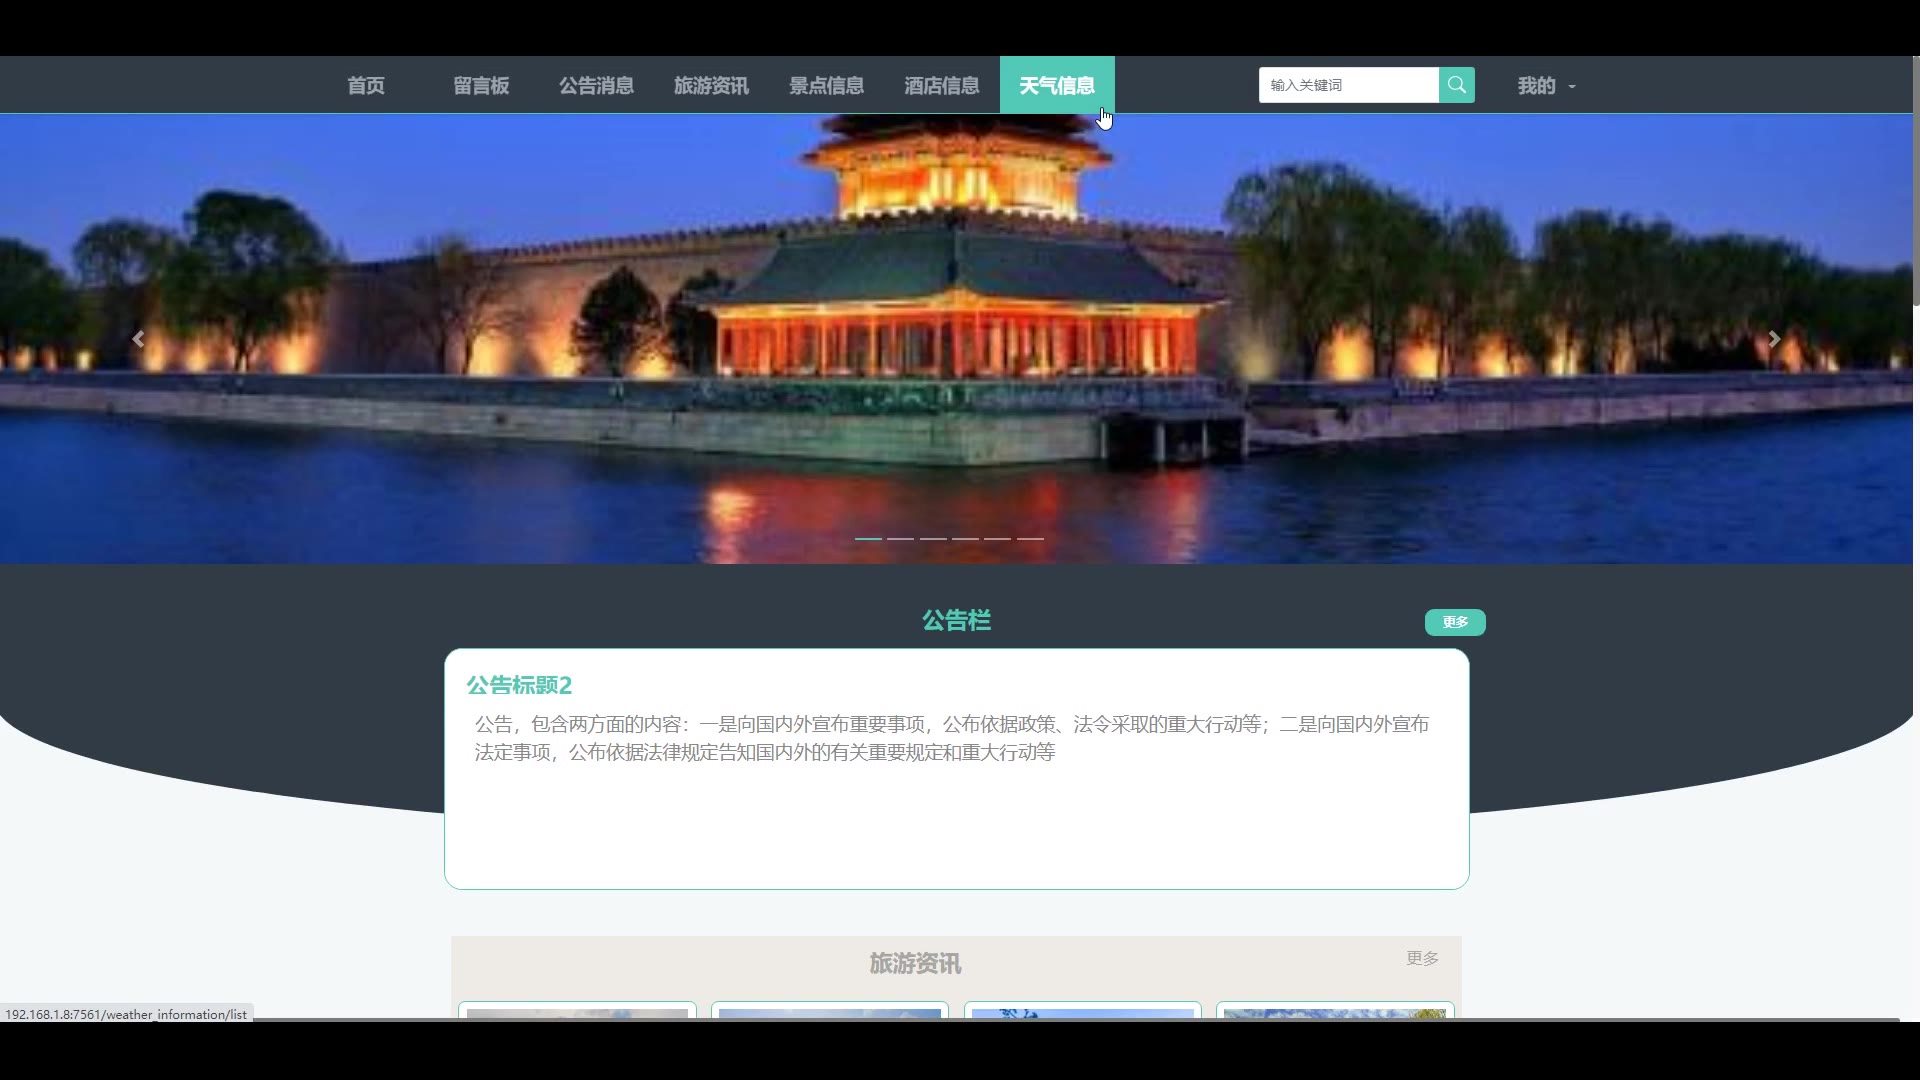Open the 景点信息 nav item
The width and height of the screenshot is (1920, 1080).
[x=826, y=85]
